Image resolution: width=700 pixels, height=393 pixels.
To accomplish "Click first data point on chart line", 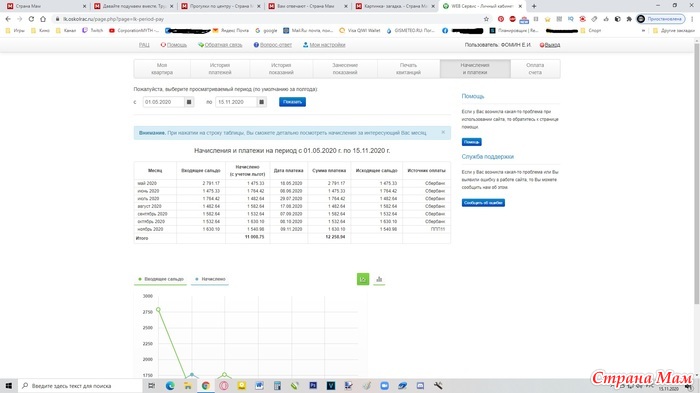I will (x=158, y=309).
